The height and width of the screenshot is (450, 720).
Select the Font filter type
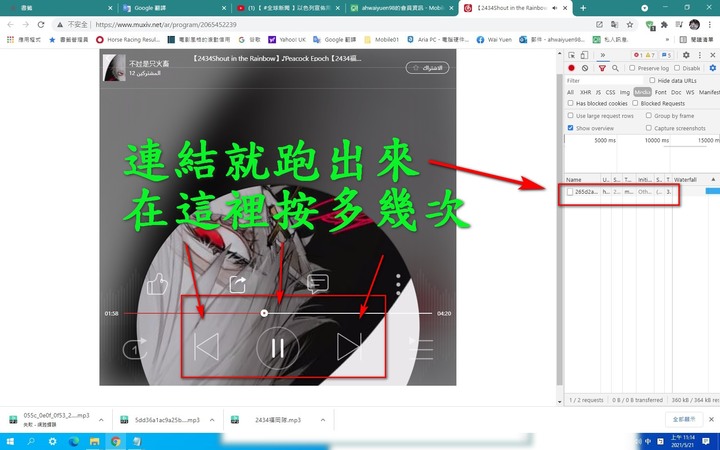660,92
